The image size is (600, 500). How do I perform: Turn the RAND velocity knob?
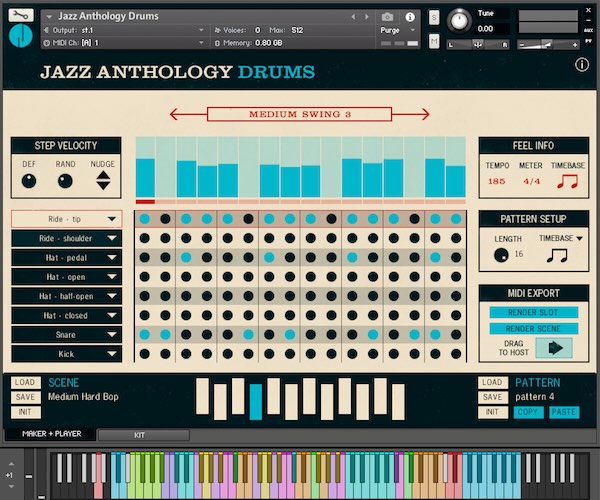coord(65,181)
